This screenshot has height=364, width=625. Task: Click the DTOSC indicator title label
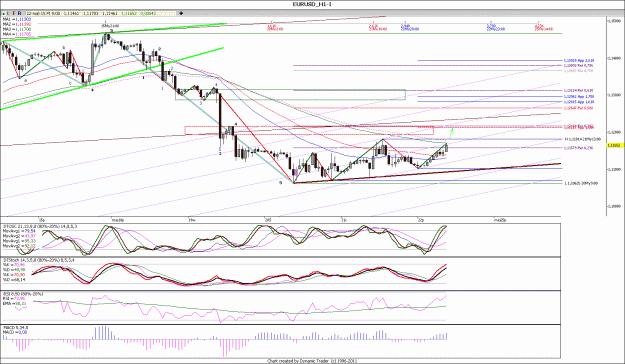pyautogui.click(x=40, y=226)
